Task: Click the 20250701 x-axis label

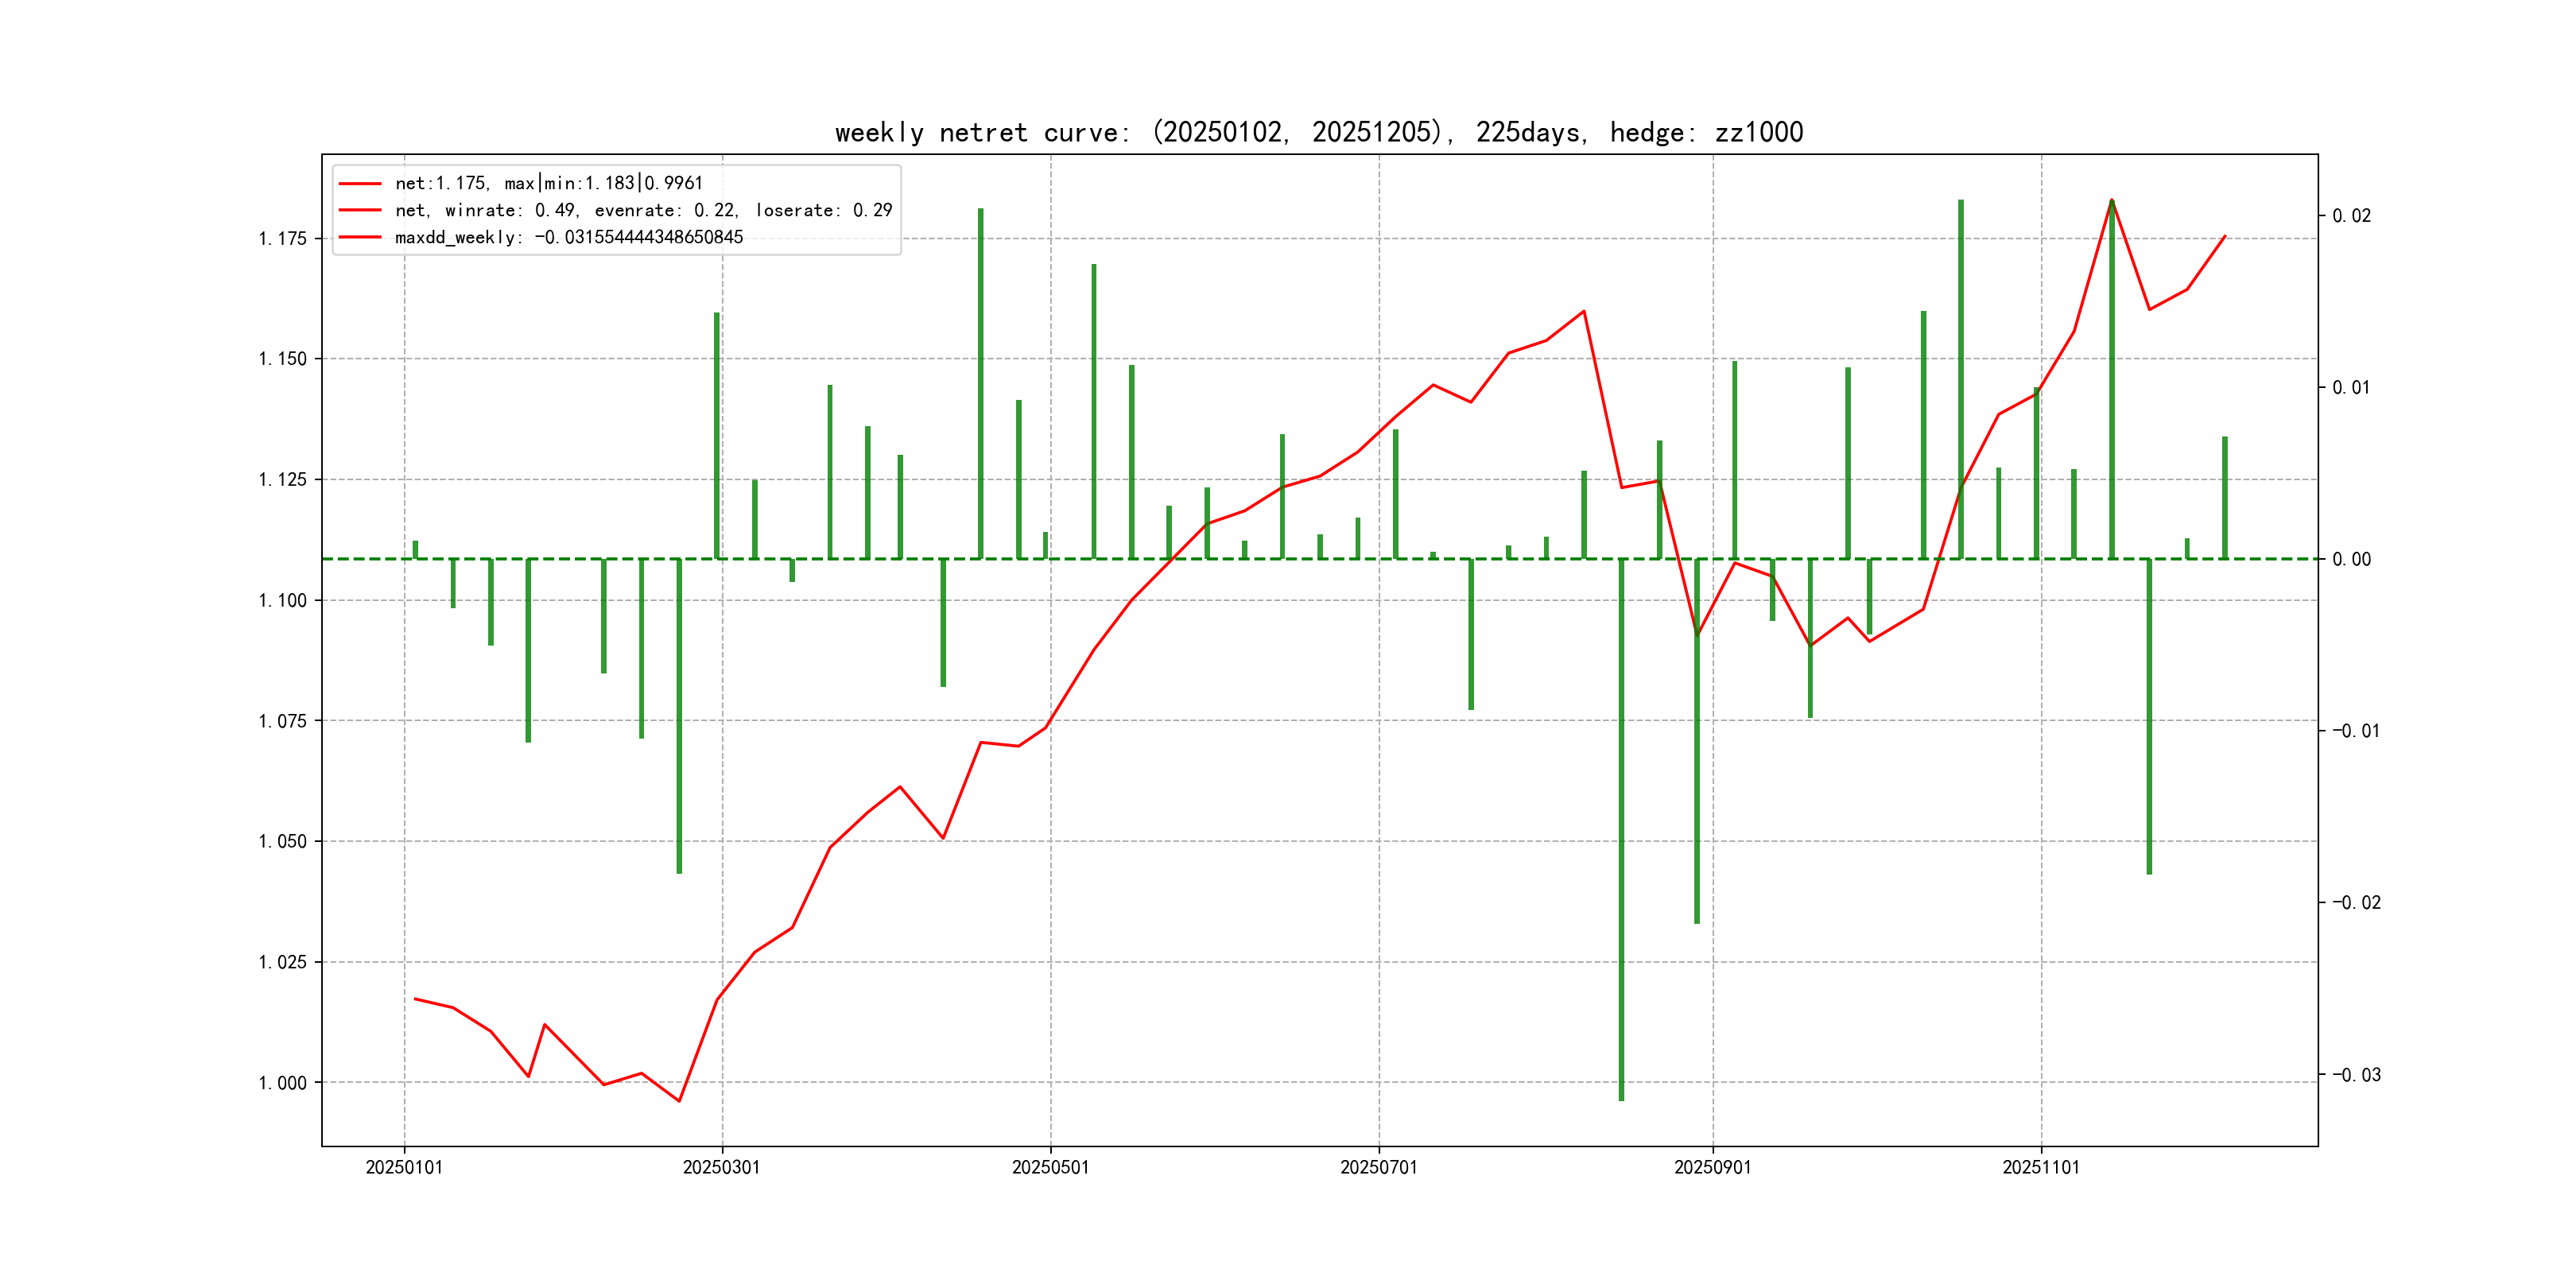Action: 1378,1167
